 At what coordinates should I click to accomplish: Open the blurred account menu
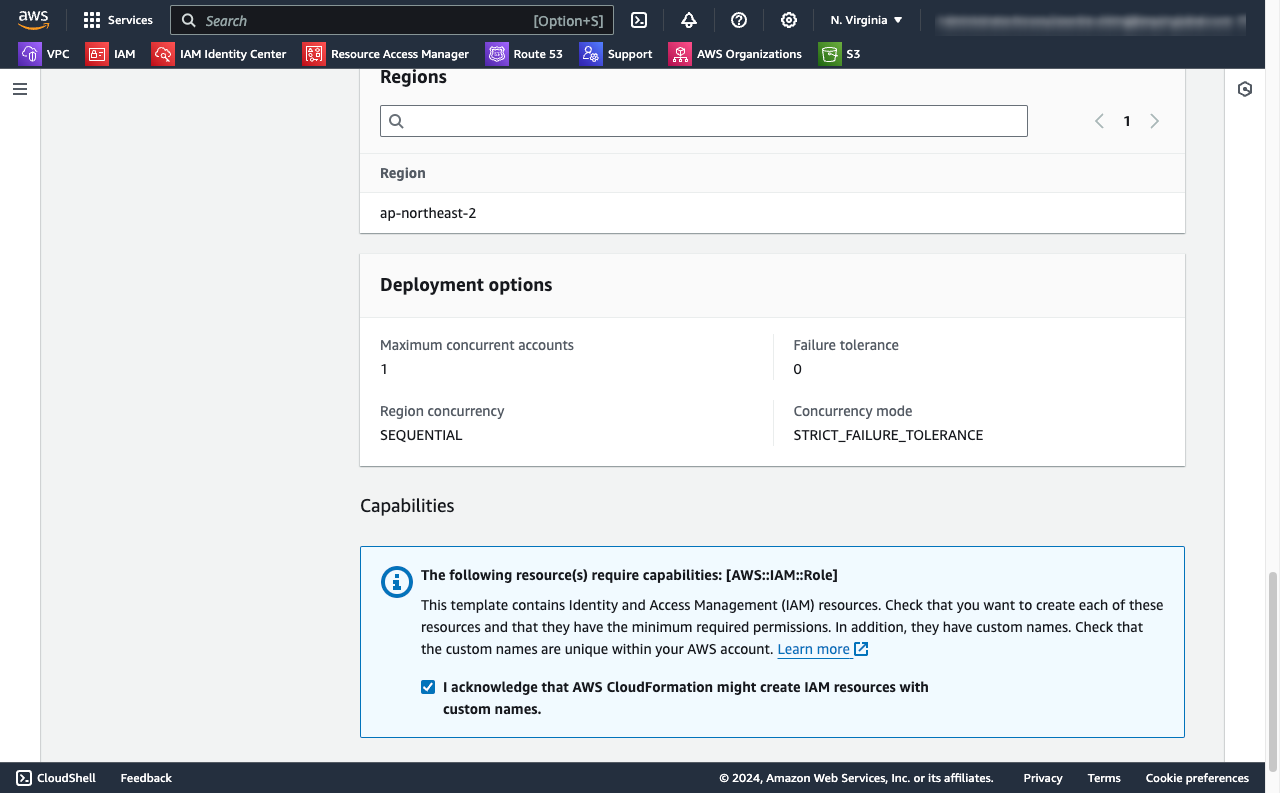[1089, 20]
